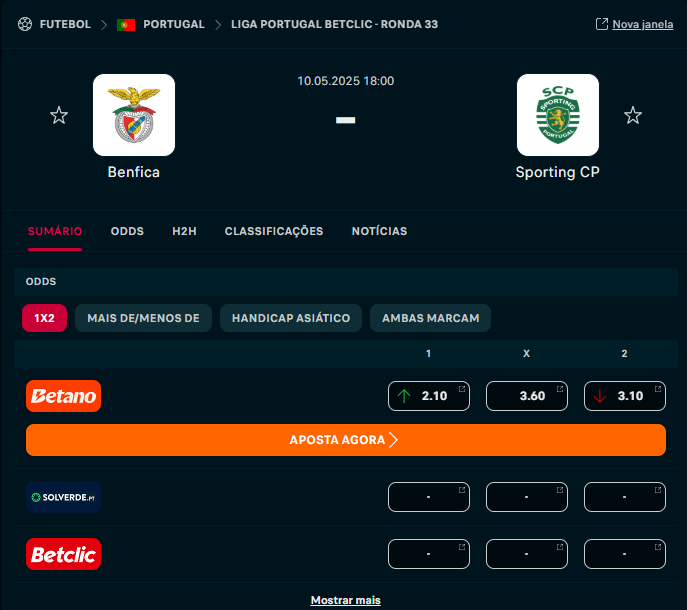Click Solverde draw odds cell
The image size is (687, 610).
click(x=527, y=497)
